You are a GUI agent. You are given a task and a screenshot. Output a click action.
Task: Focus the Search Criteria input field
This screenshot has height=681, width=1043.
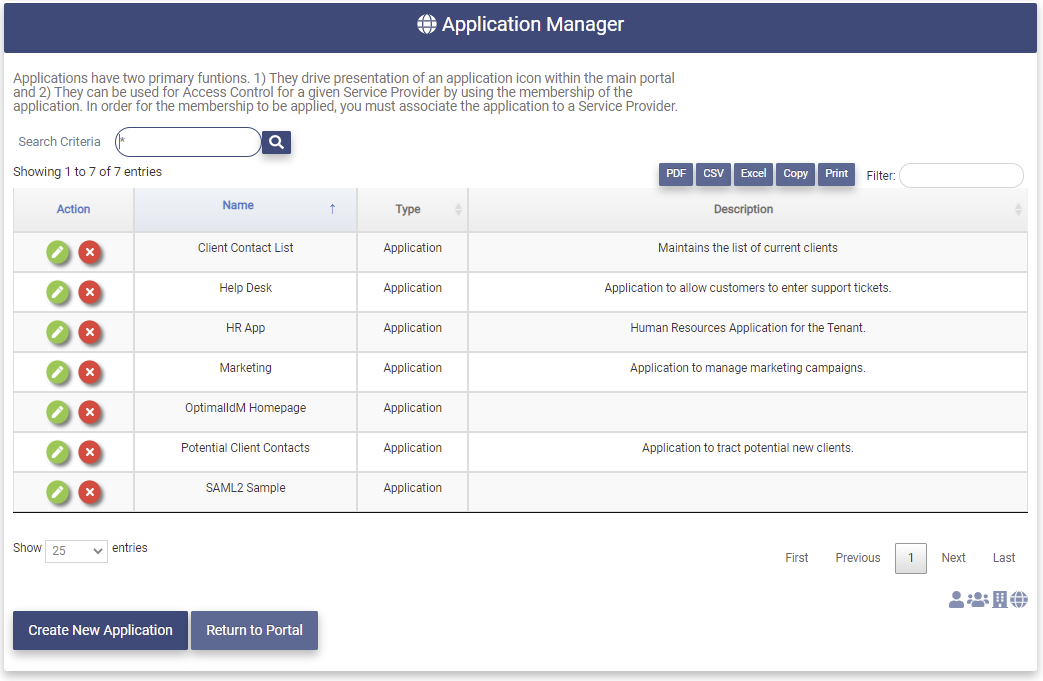188,142
